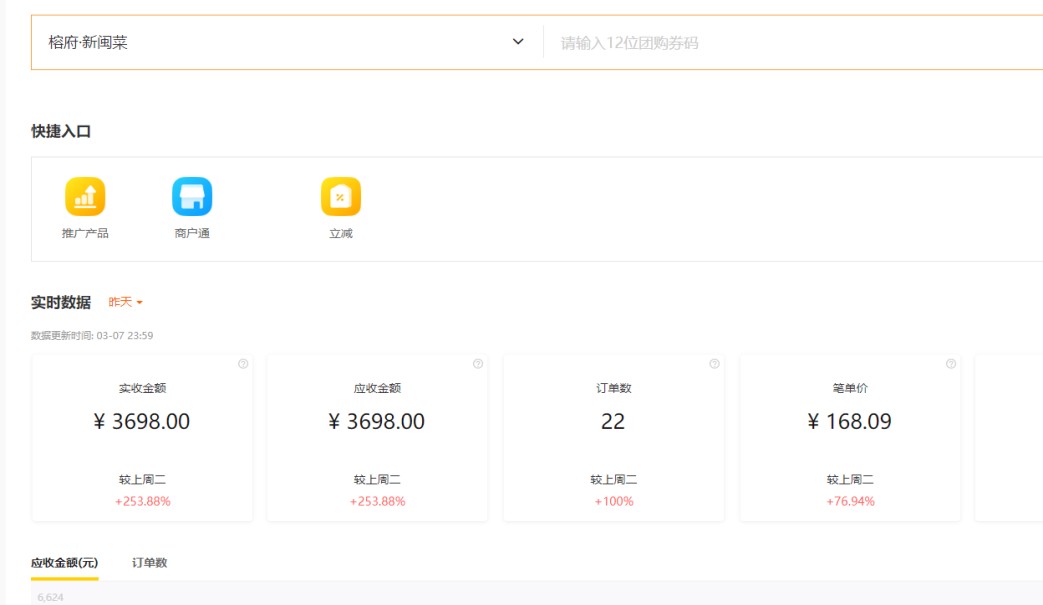Click the 推广产品 label text

[x=85, y=234]
